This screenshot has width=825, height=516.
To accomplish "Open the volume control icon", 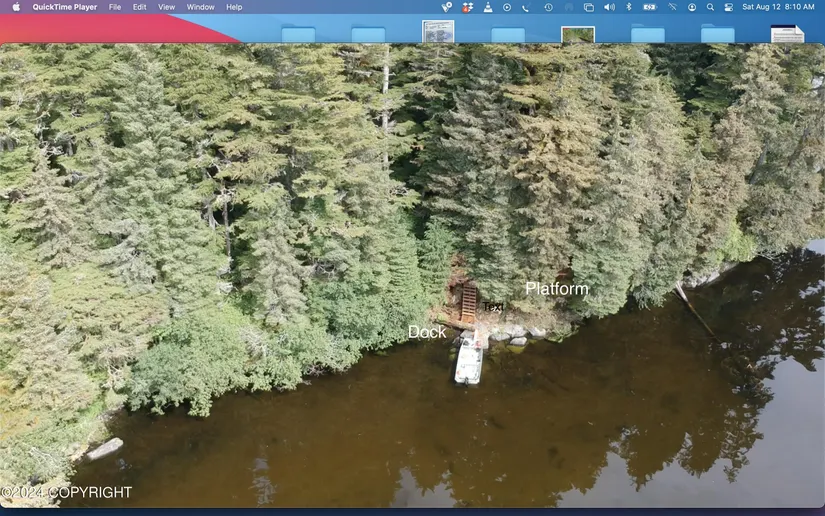I will 609,7.
